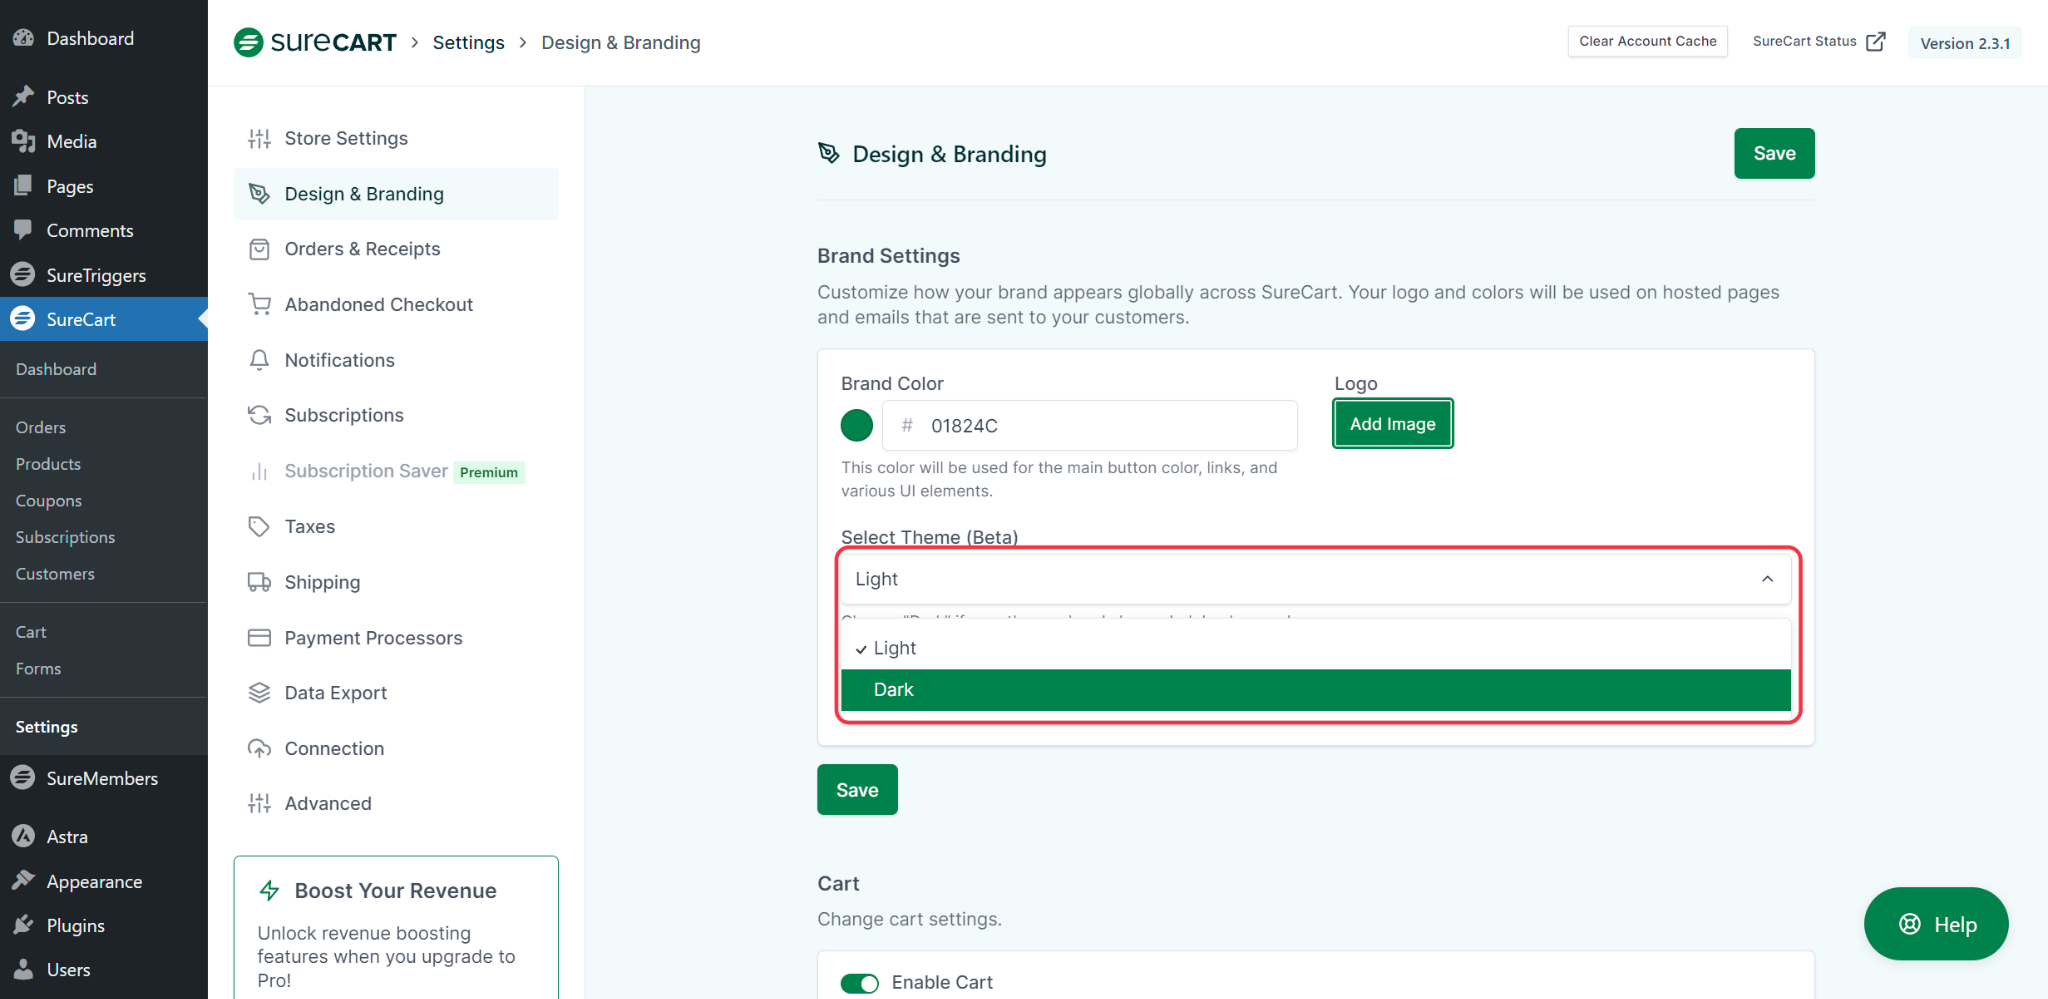Open SureCart Subscriptions submenu in WordPress sidebar
Screen dimensions: 2048x999
point(65,537)
